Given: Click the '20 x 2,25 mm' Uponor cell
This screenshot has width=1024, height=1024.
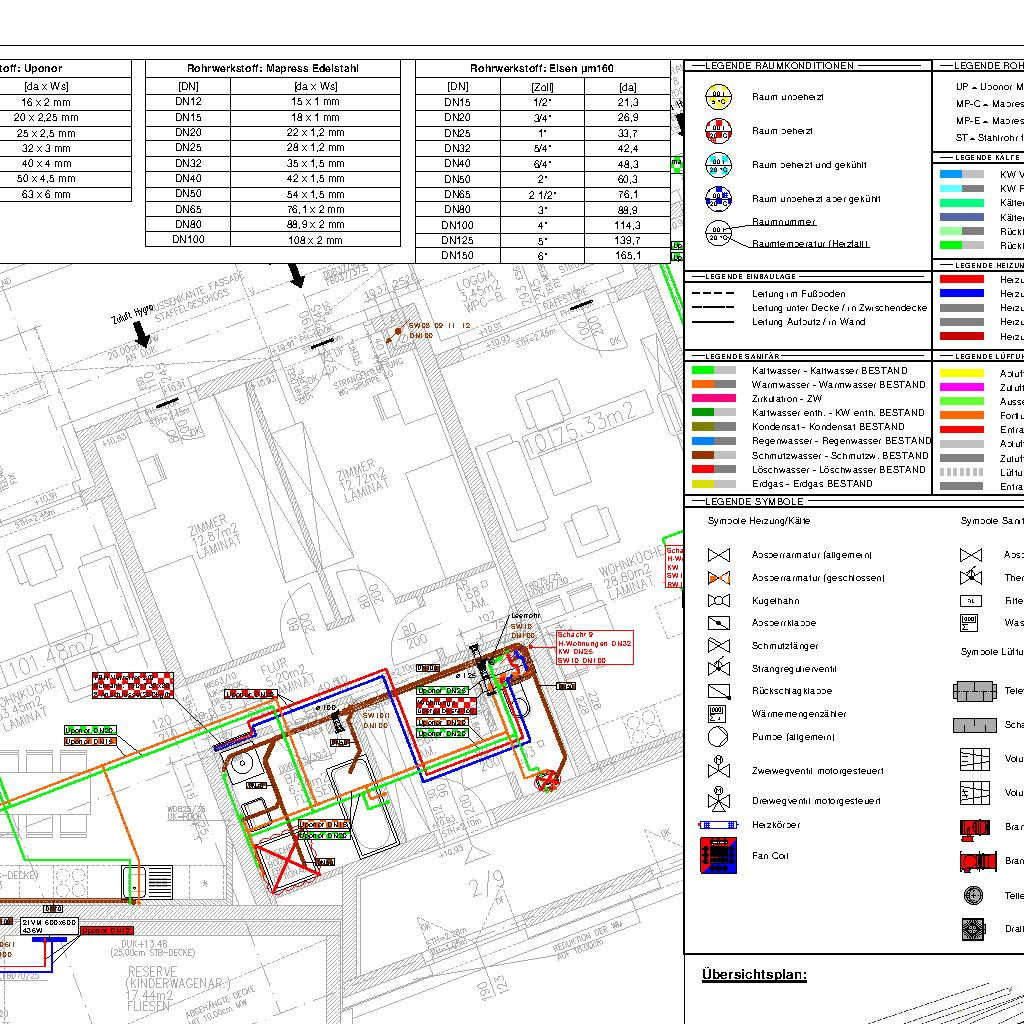Looking at the screenshot, I should 46,118.
